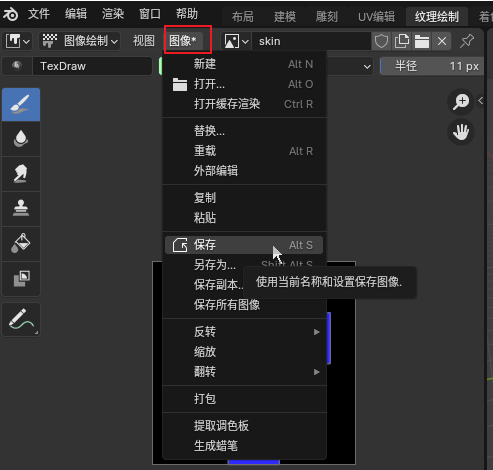Choose 打开... from the image menu

(244, 84)
